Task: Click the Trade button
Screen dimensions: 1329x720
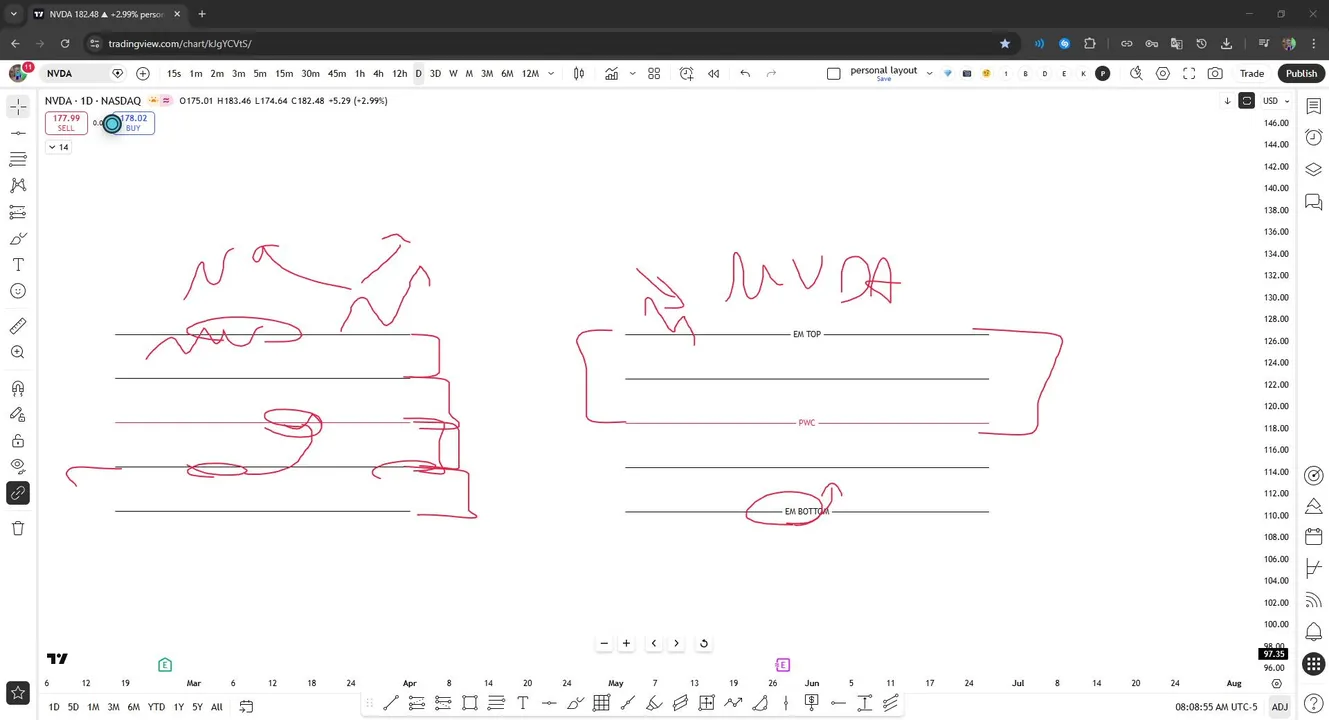Action: [x=1252, y=74]
